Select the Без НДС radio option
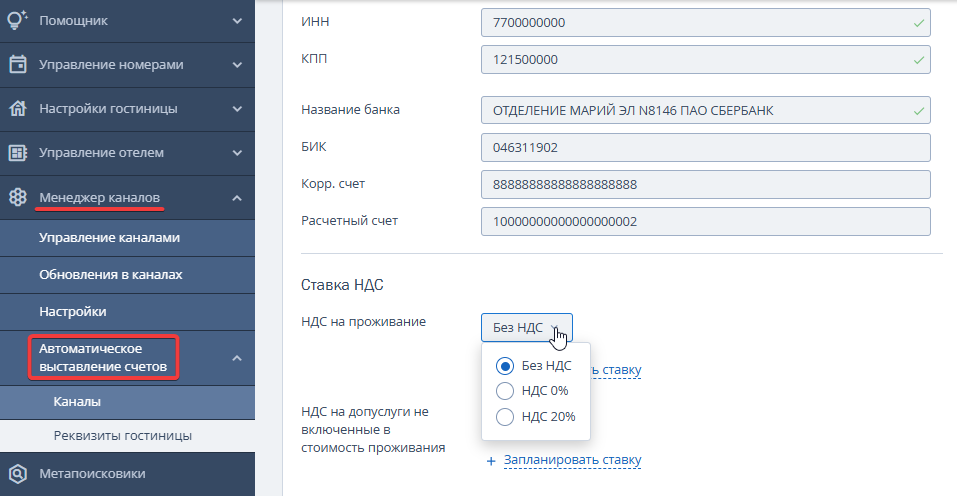The image size is (957, 496). click(x=505, y=366)
